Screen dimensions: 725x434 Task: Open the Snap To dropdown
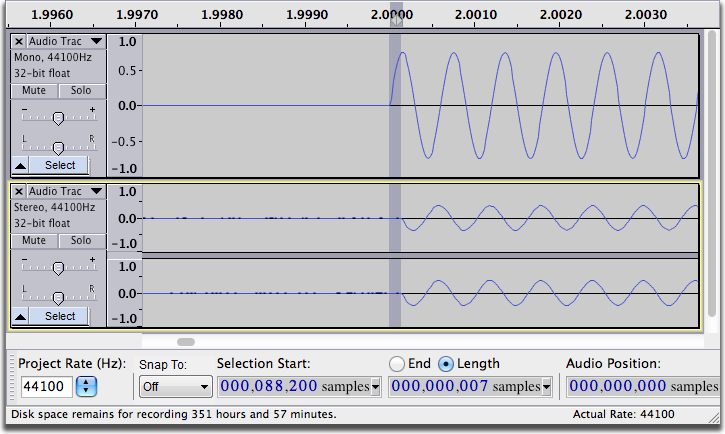point(175,386)
